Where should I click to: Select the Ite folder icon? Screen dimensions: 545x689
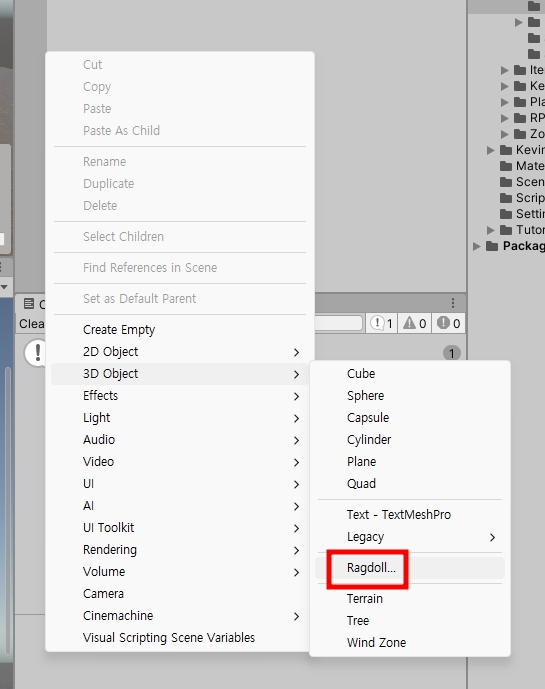point(520,70)
